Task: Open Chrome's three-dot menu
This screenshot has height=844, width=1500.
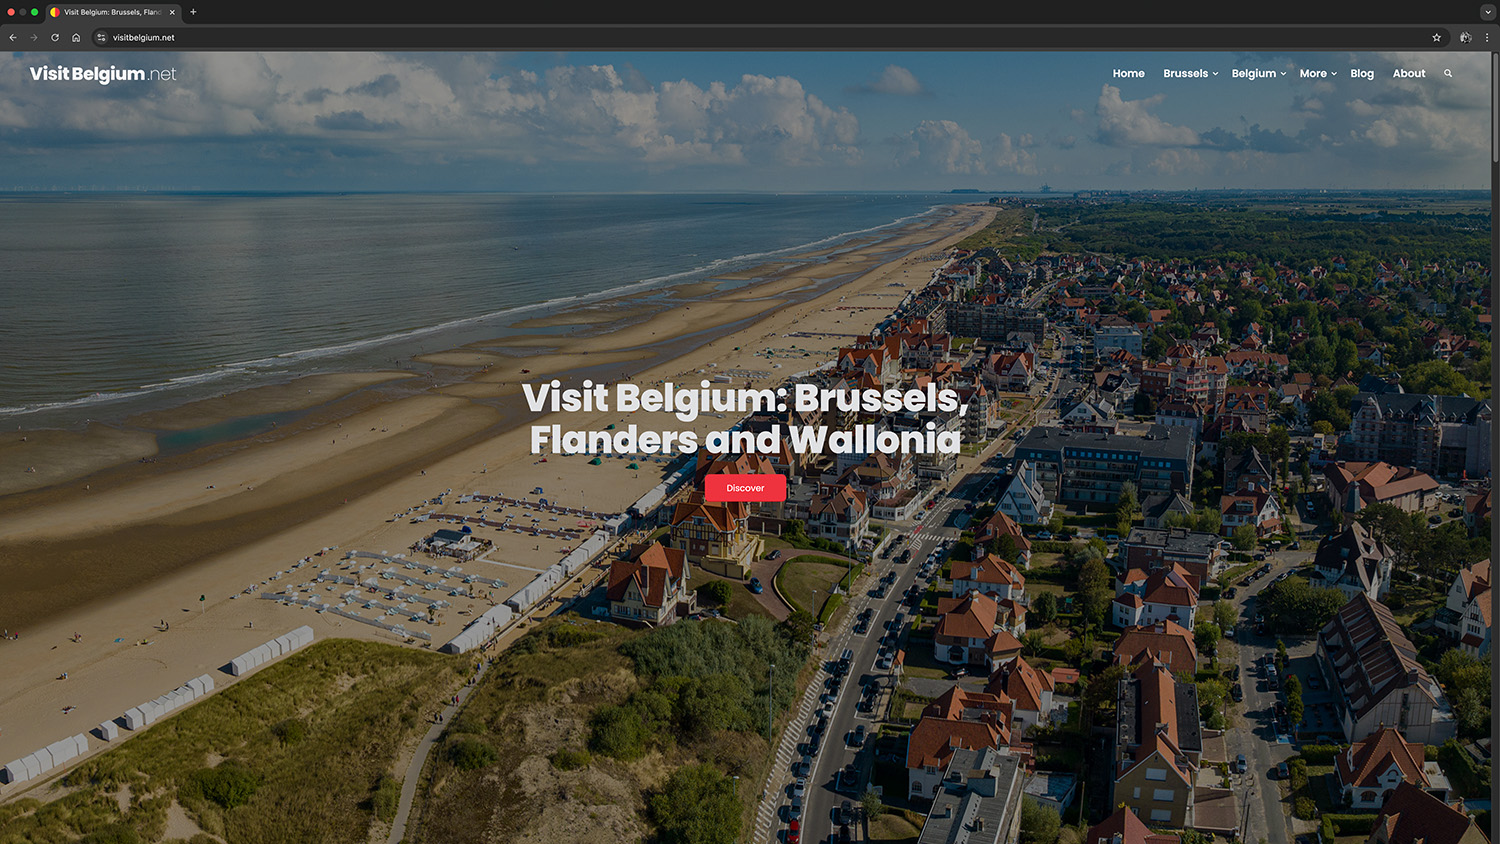Action: pos(1487,38)
